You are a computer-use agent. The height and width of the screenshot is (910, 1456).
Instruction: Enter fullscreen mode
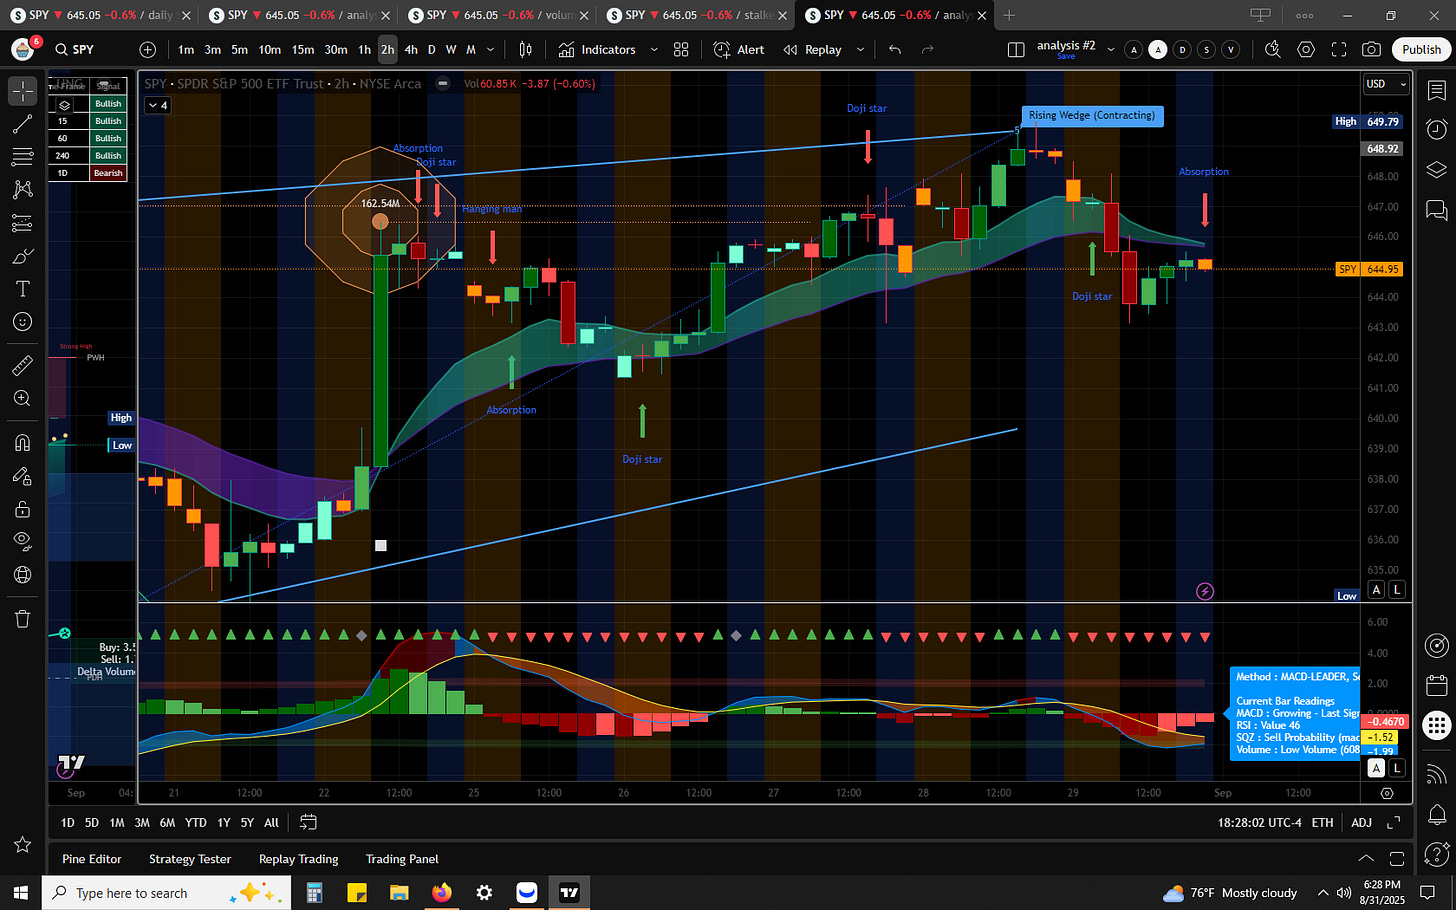pos(1339,49)
